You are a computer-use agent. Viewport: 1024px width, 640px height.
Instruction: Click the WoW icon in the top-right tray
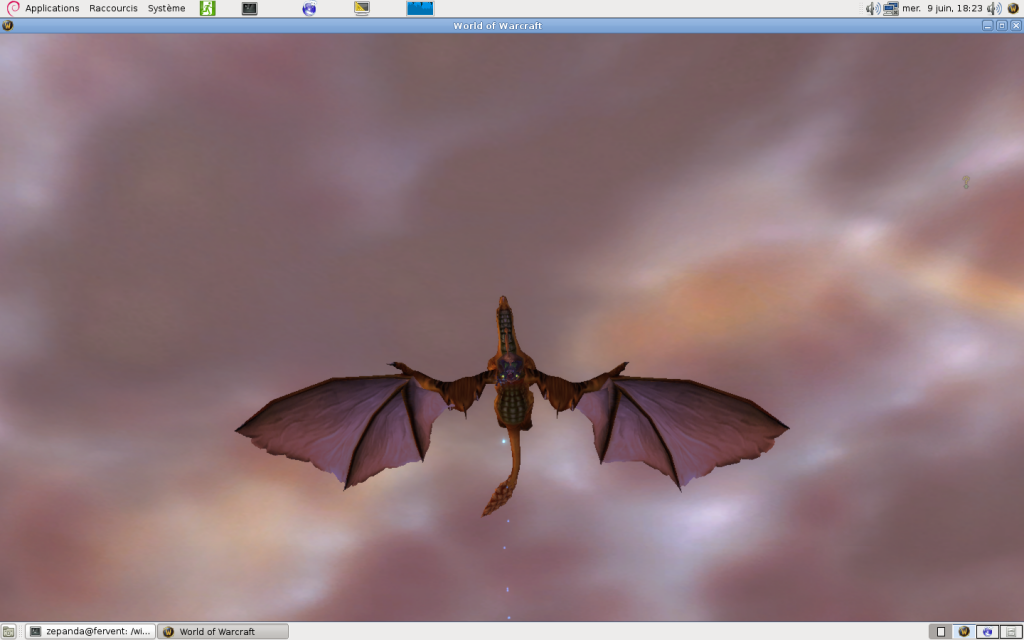(1013, 8)
